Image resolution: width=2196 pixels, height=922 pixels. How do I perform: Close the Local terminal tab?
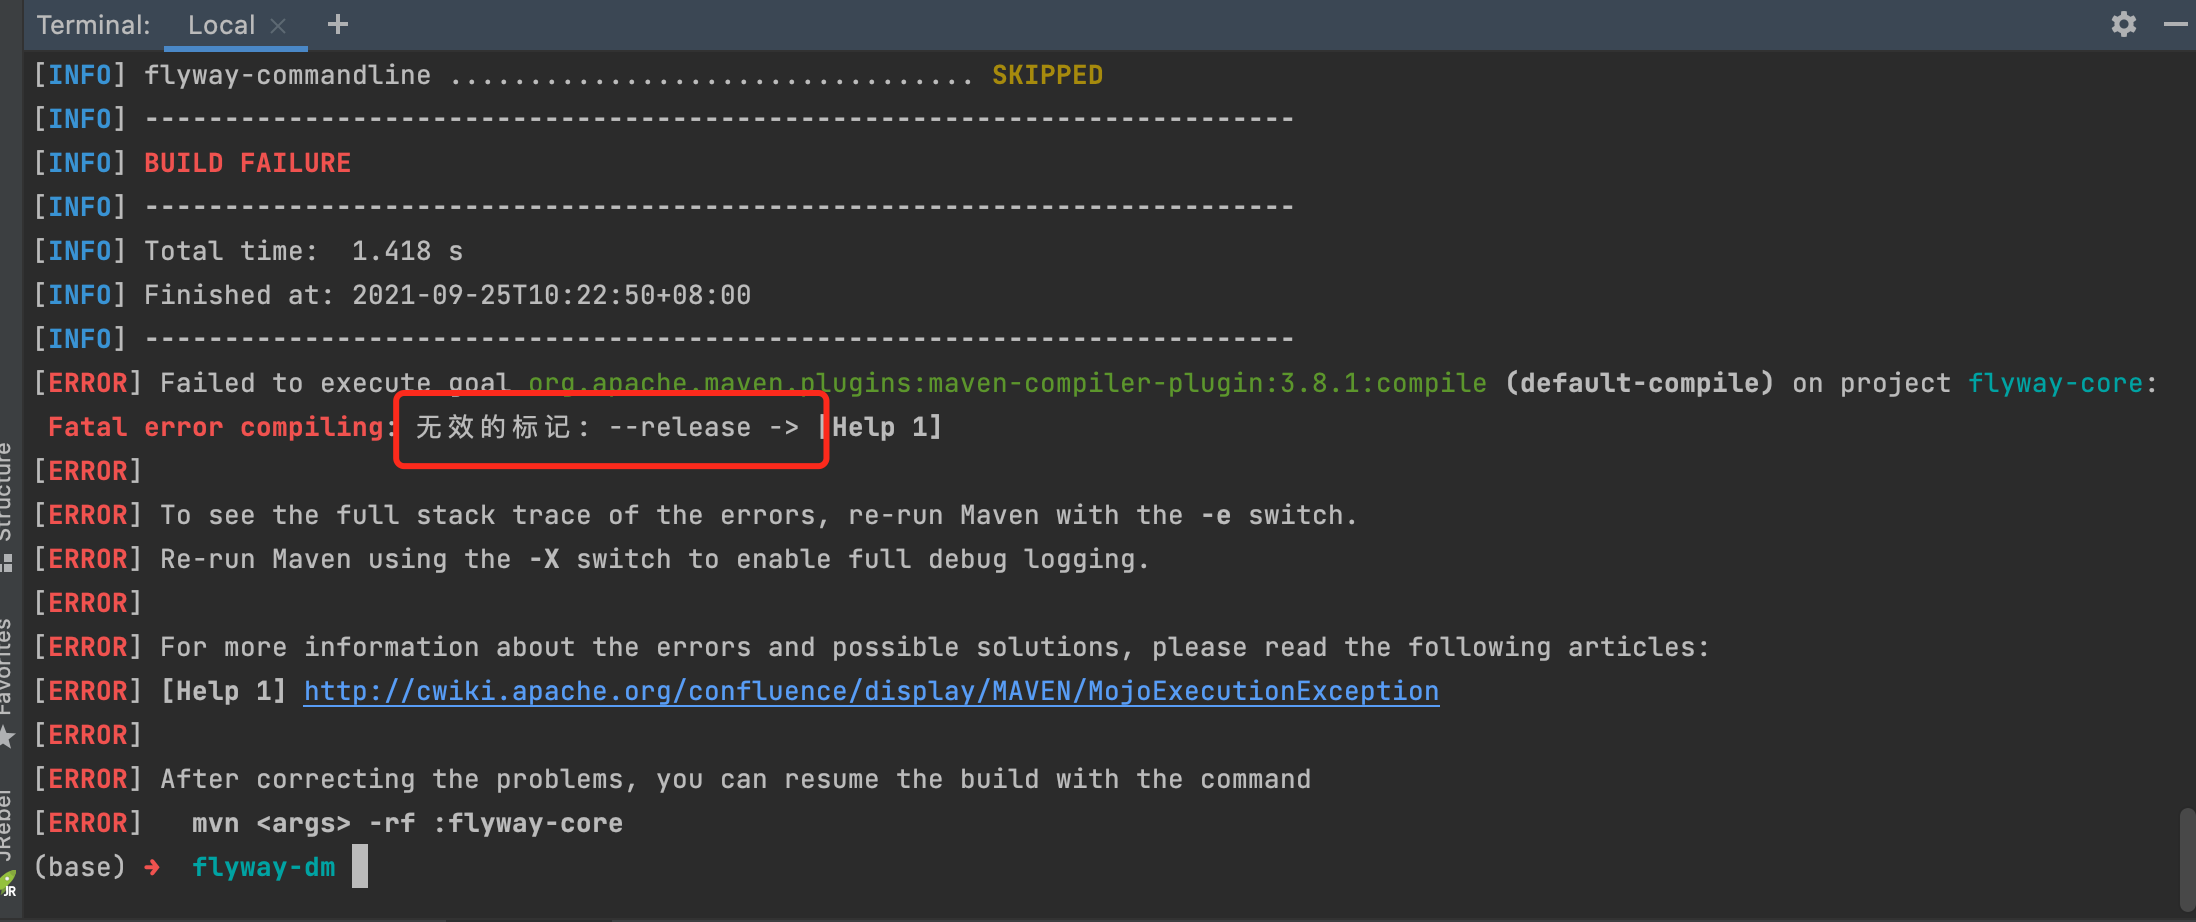[278, 26]
